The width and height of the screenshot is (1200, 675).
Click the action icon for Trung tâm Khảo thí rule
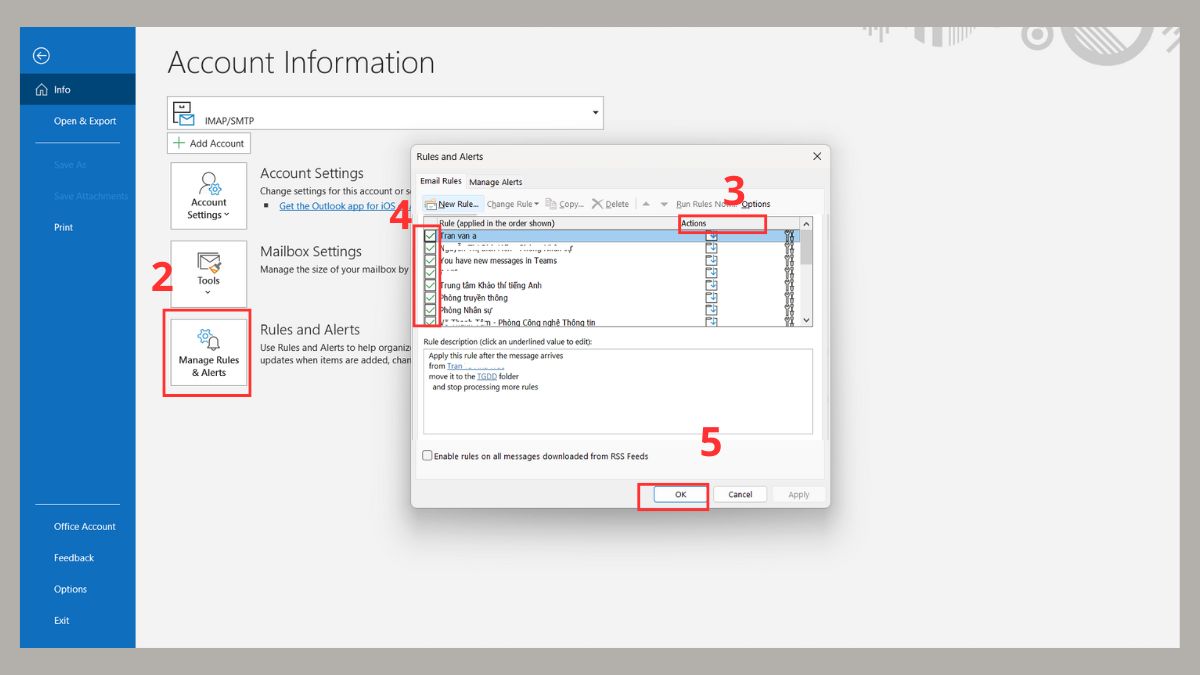(x=712, y=285)
